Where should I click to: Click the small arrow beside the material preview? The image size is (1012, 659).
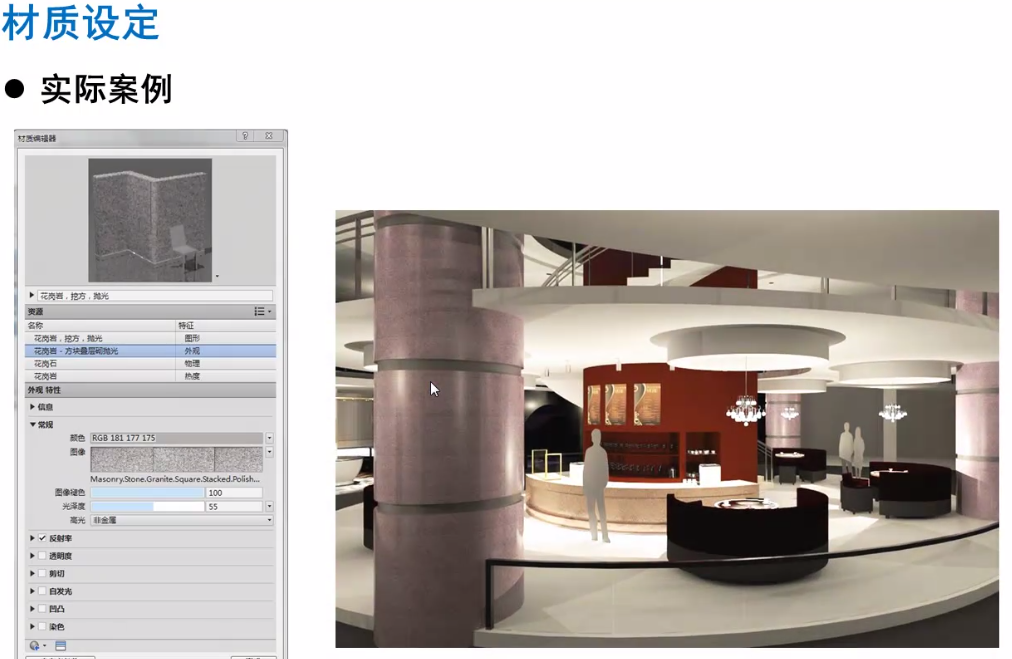(217, 274)
